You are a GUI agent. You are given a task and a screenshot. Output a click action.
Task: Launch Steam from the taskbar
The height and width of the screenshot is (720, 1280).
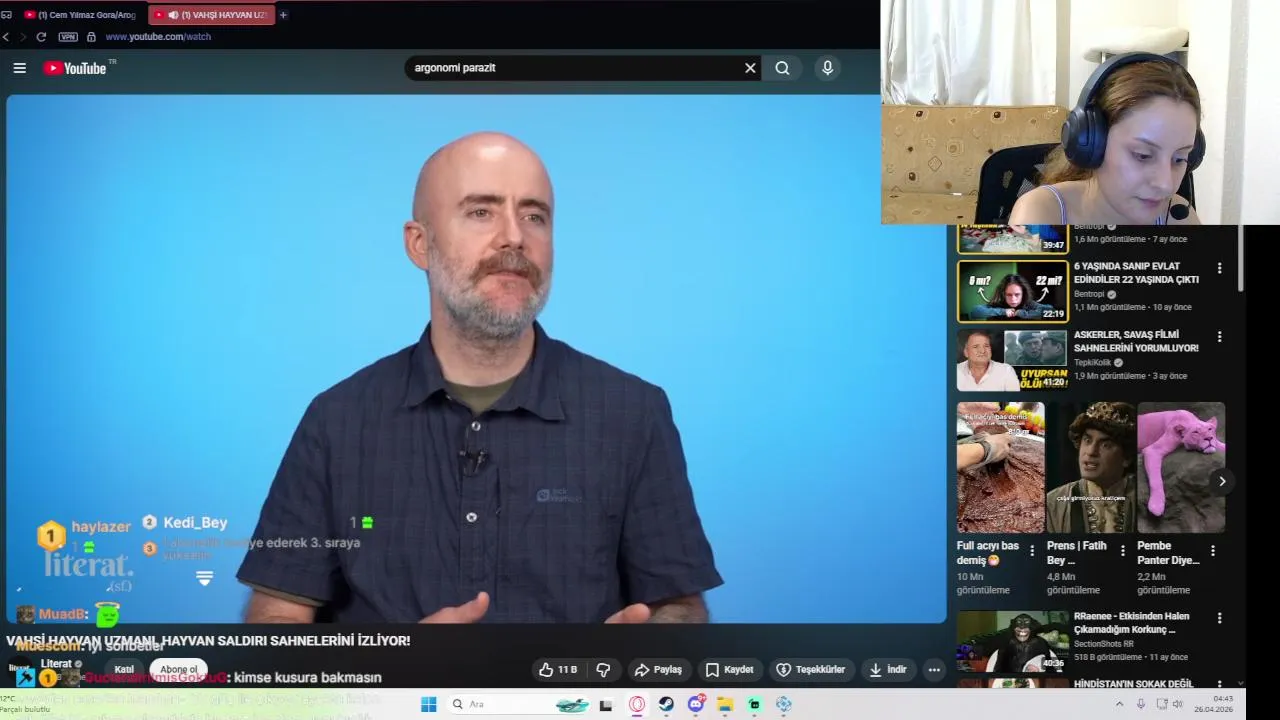666,704
